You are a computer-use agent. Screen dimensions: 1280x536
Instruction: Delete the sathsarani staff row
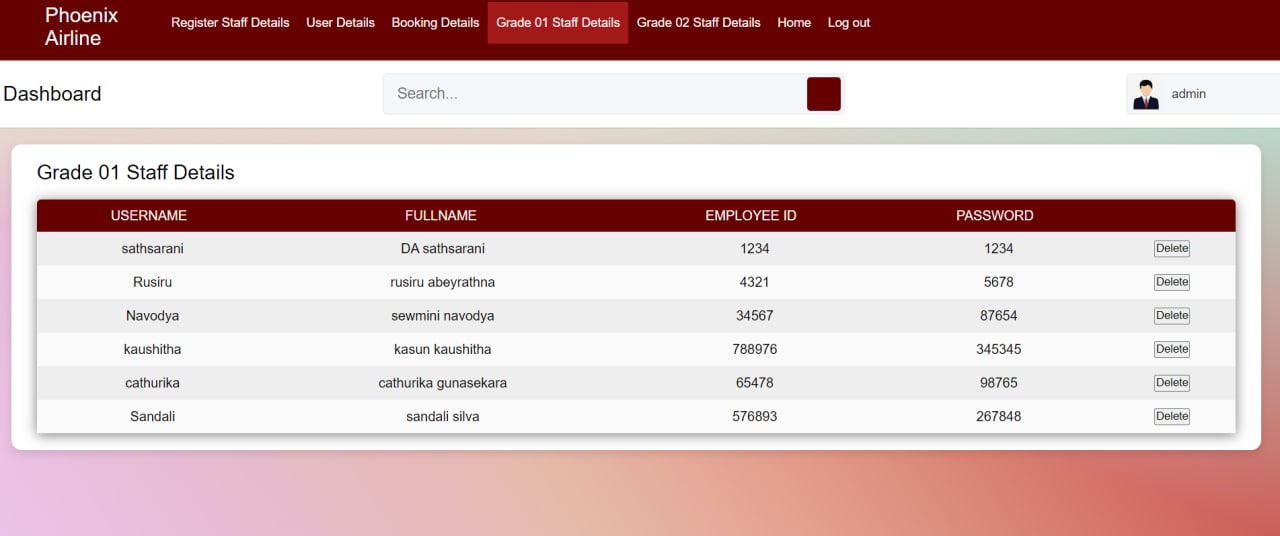pyautogui.click(x=1172, y=249)
